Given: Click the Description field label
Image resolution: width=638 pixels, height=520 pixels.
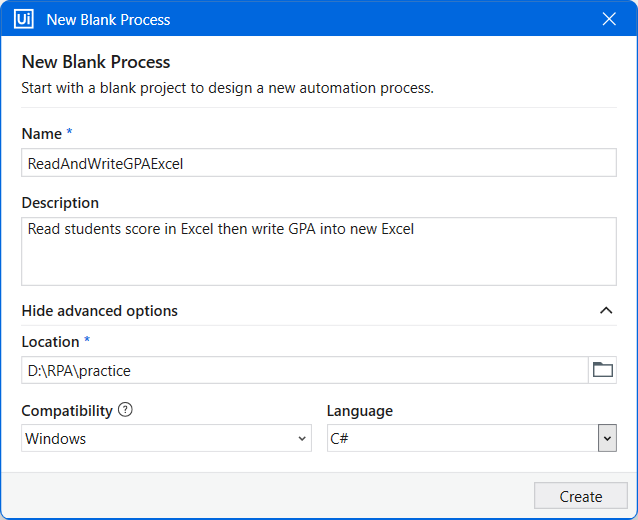Looking at the screenshot, I should tap(60, 203).
